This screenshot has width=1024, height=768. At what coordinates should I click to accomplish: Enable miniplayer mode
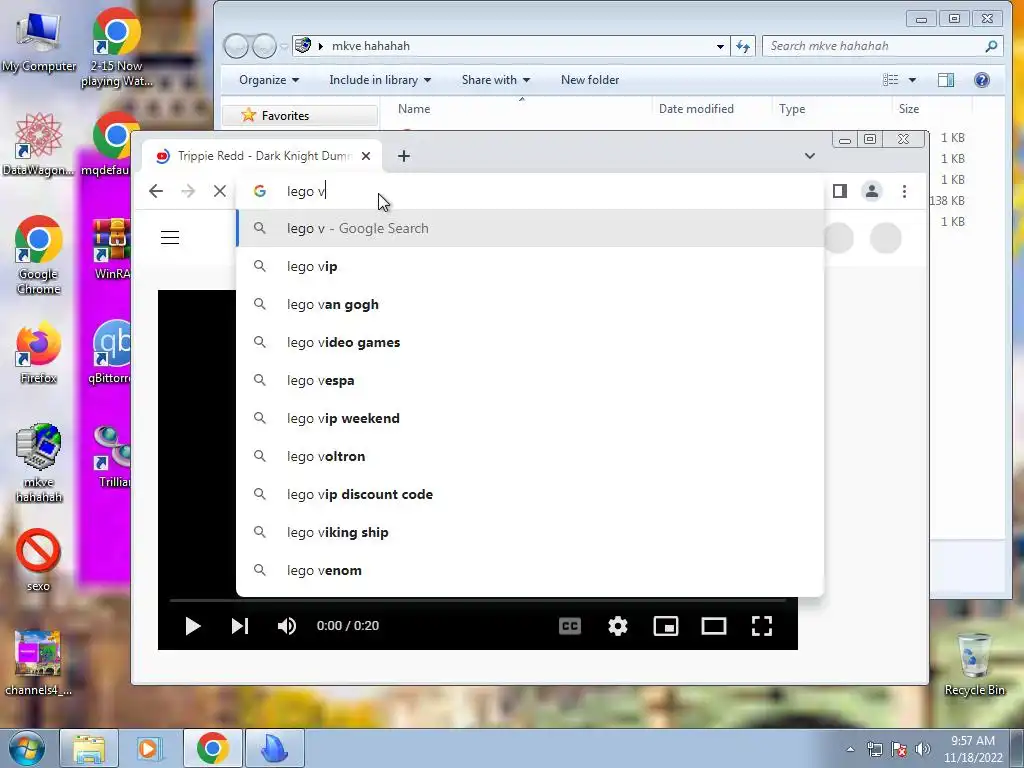665,626
